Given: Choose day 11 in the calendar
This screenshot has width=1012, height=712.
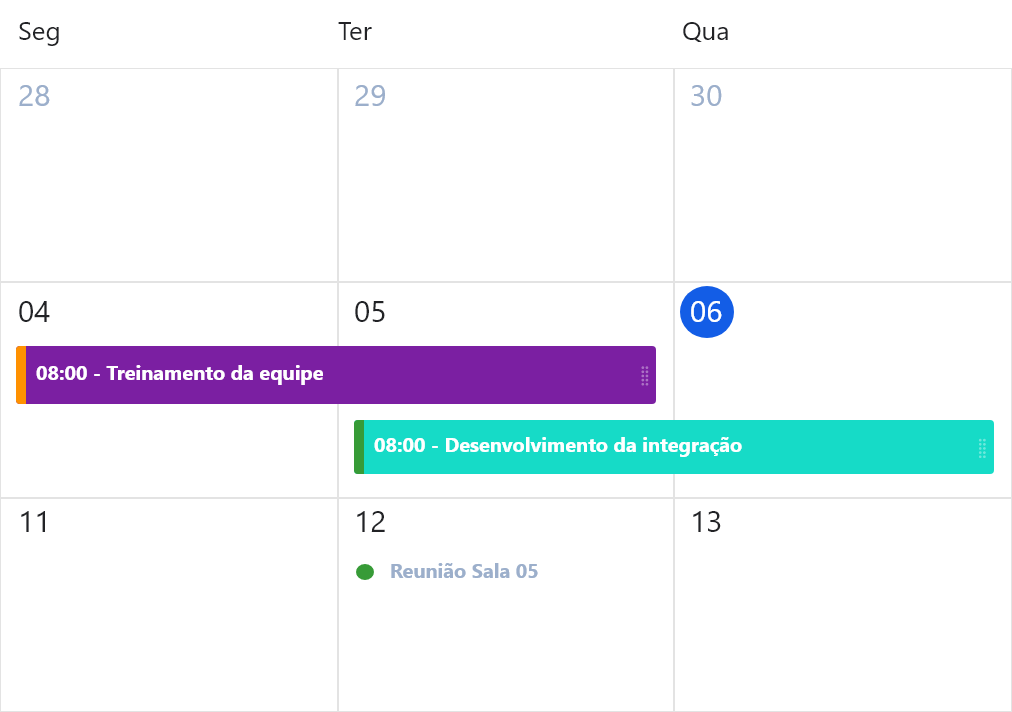Looking at the screenshot, I should [34, 522].
